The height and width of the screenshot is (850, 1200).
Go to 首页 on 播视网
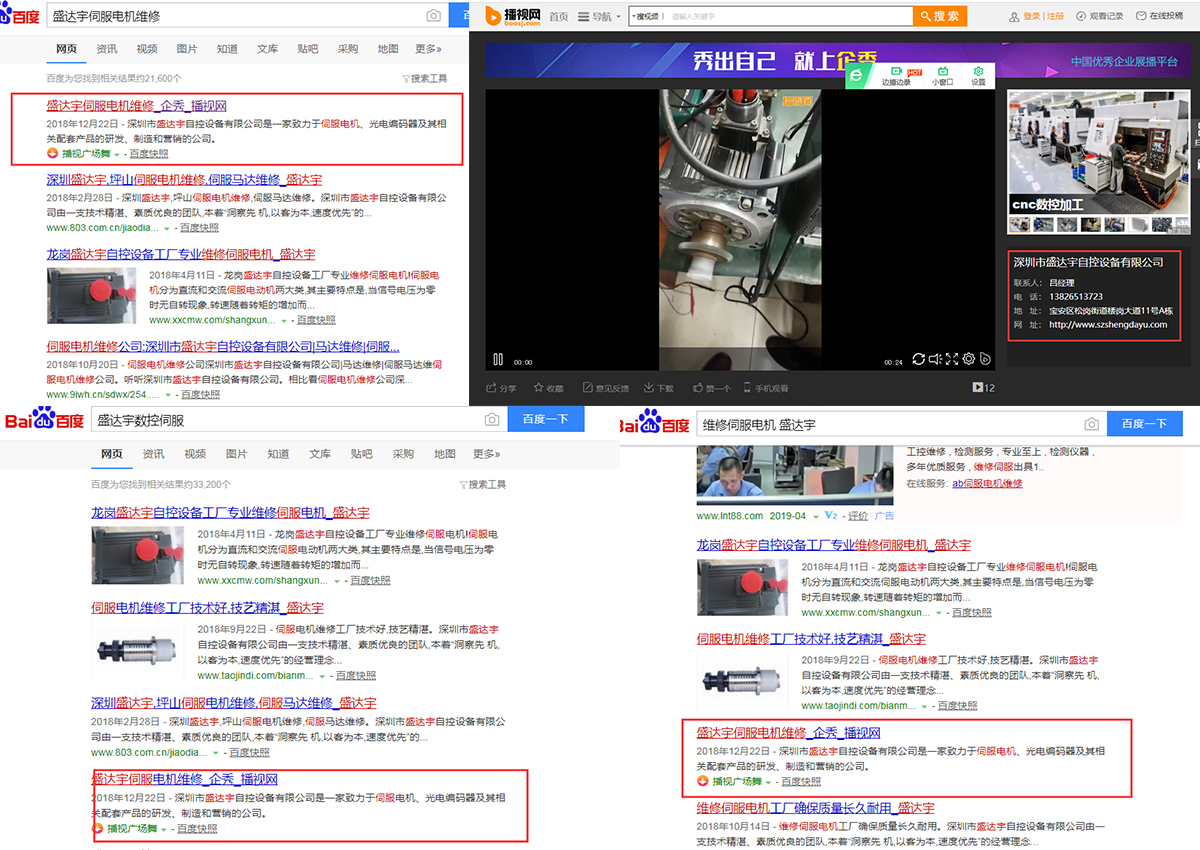pyautogui.click(x=558, y=17)
